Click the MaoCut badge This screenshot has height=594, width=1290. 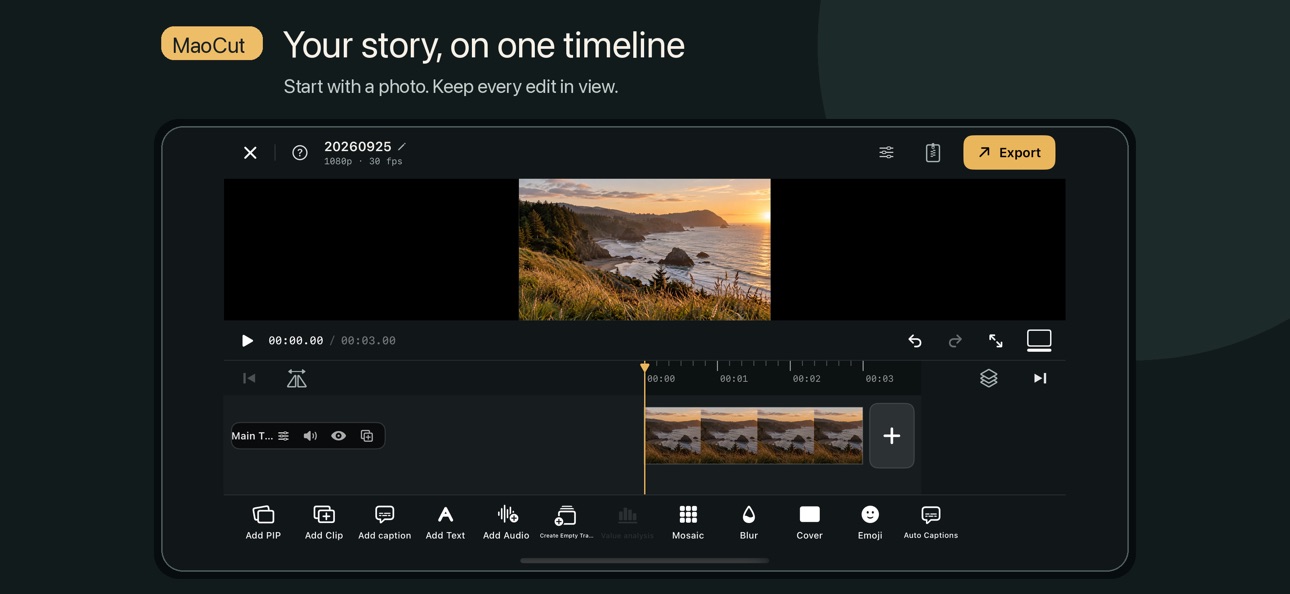[x=212, y=44]
